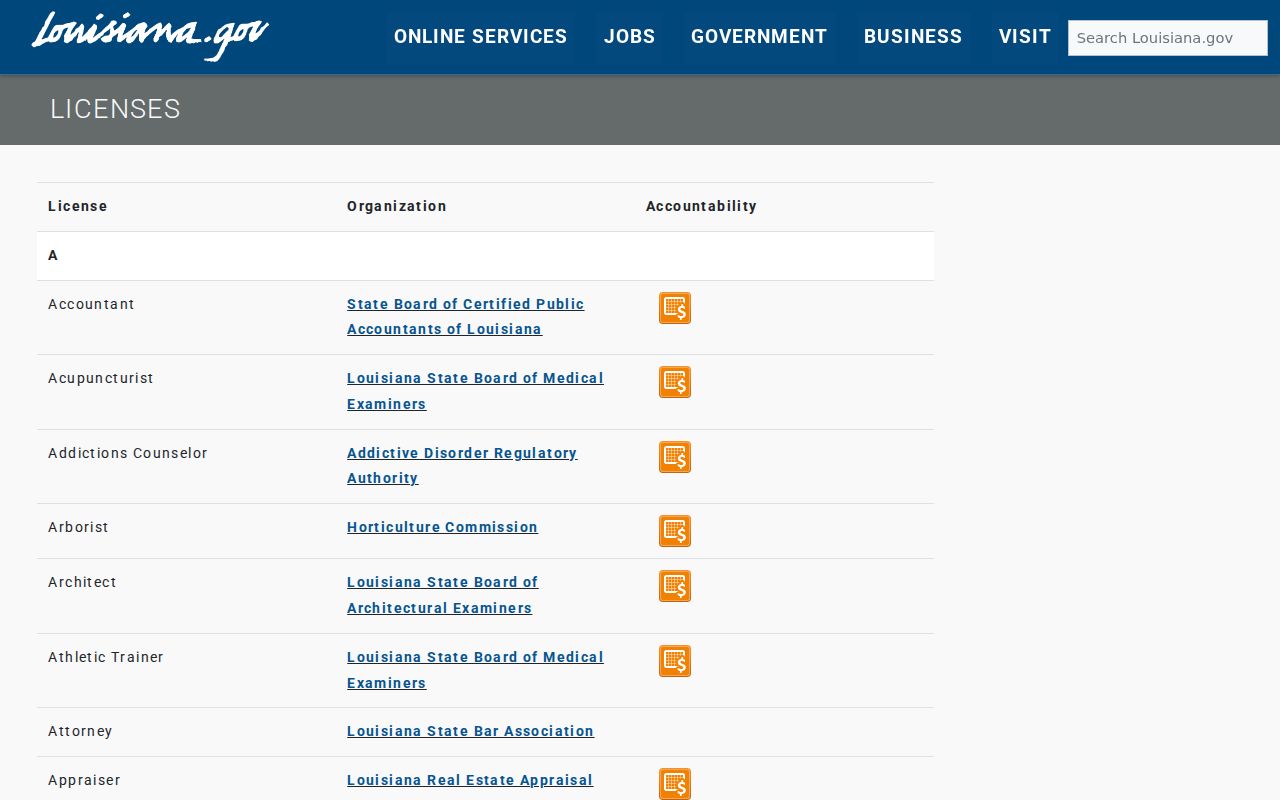Open Louisiana State Bar Association link
The height and width of the screenshot is (800, 1280).
coord(470,731)
